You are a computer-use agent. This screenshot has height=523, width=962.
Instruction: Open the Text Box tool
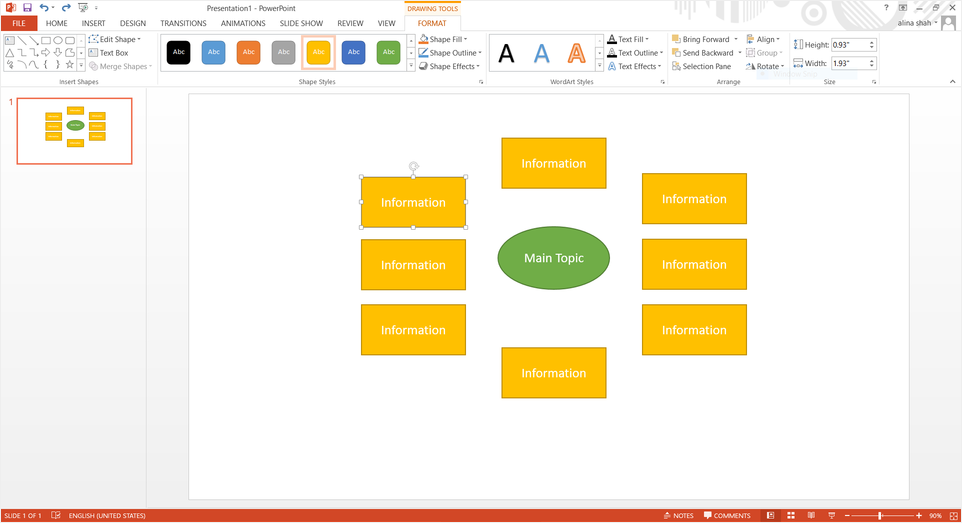click(x=108, y=53)
